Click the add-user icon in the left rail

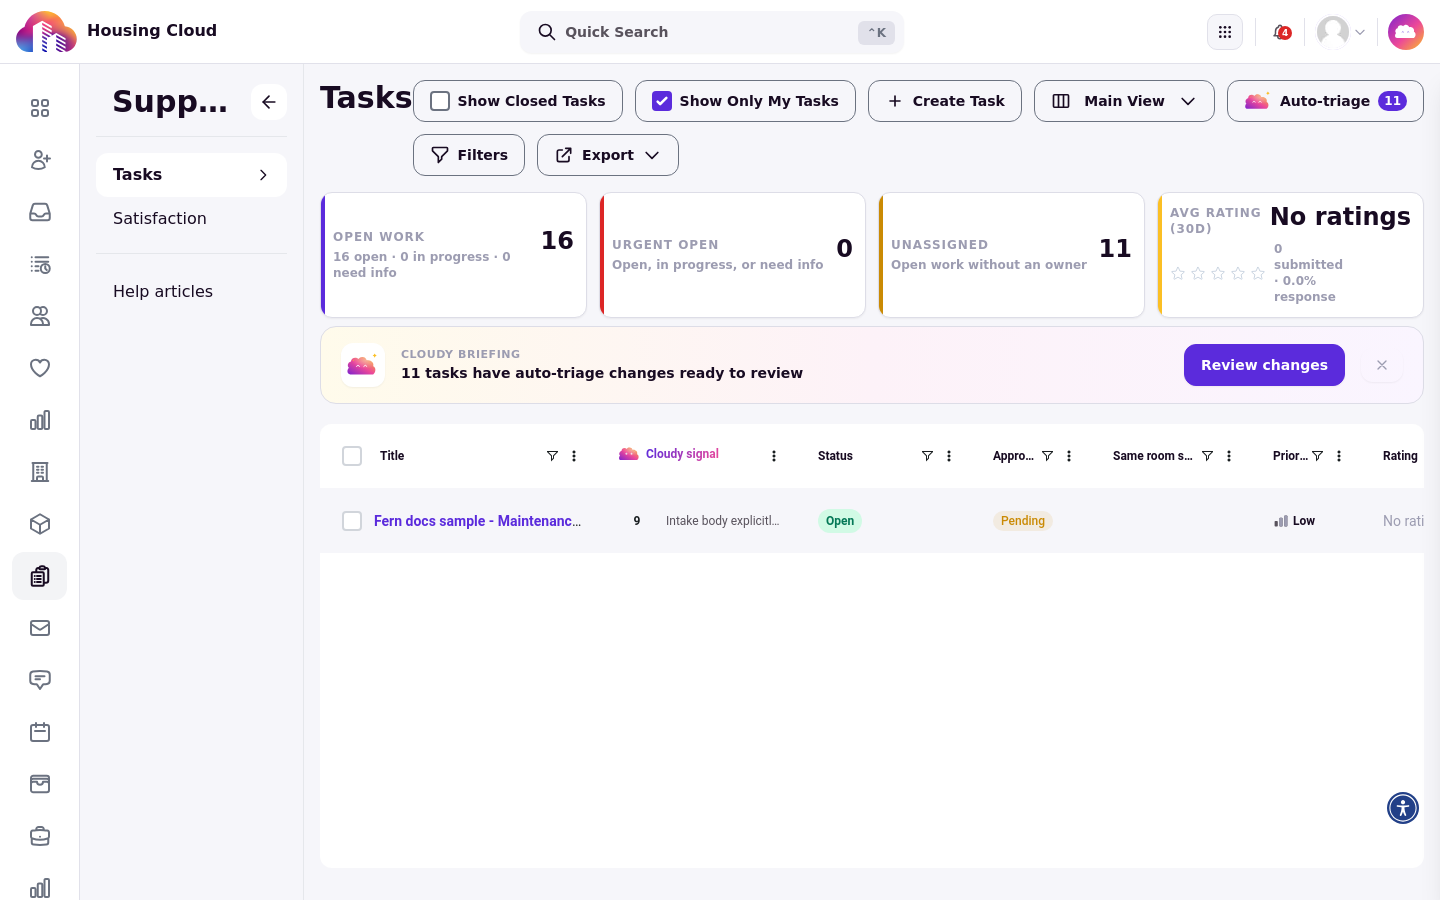click(40, 160)
